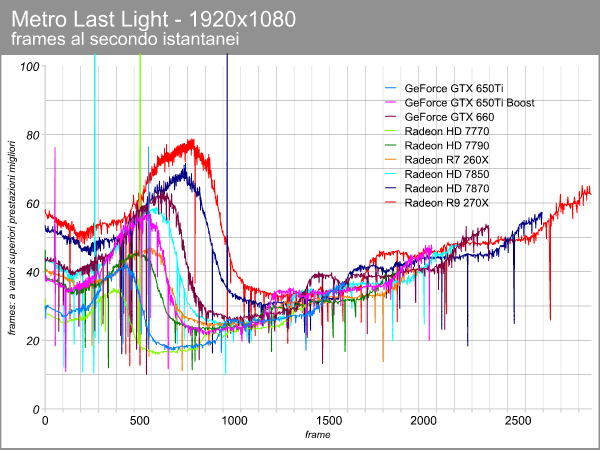Viewport: 600px width, 450px height.
Task: Select 'Radeon HD 7870' legend label
Action: pos(447,189)
